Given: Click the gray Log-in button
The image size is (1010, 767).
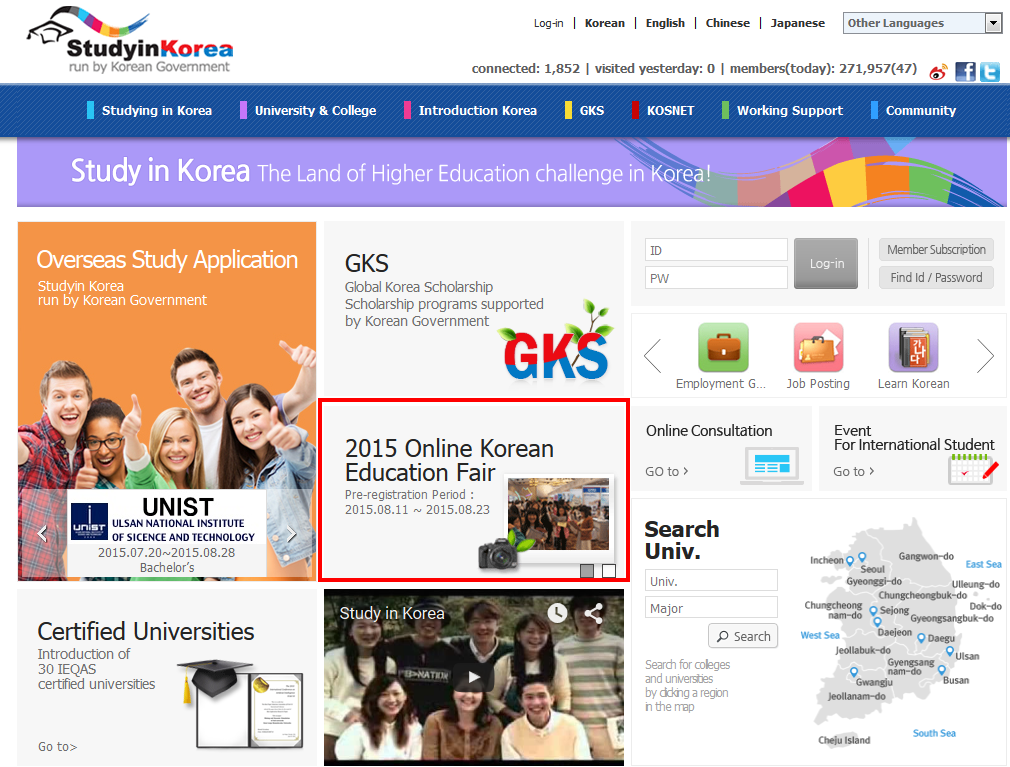Looking at the screenshot, I should [x=826, y=263].
